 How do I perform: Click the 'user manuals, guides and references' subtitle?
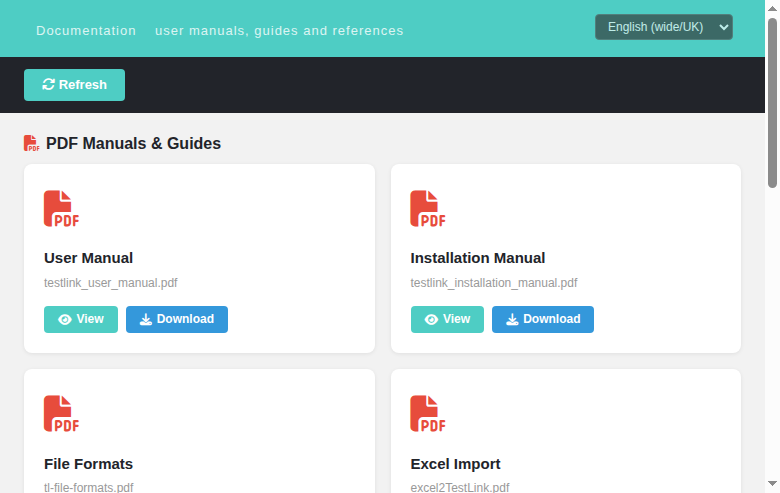click(279, 31)
